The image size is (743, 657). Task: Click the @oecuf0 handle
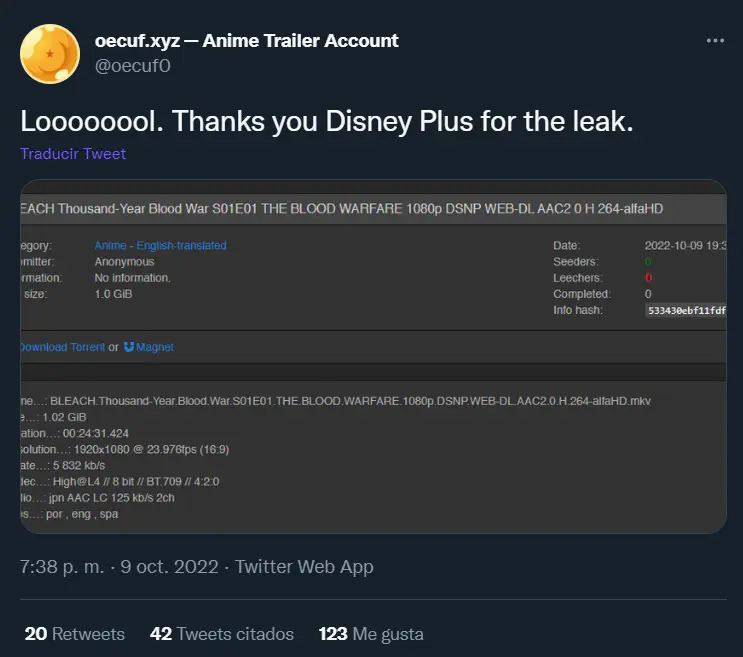(133, 66)
